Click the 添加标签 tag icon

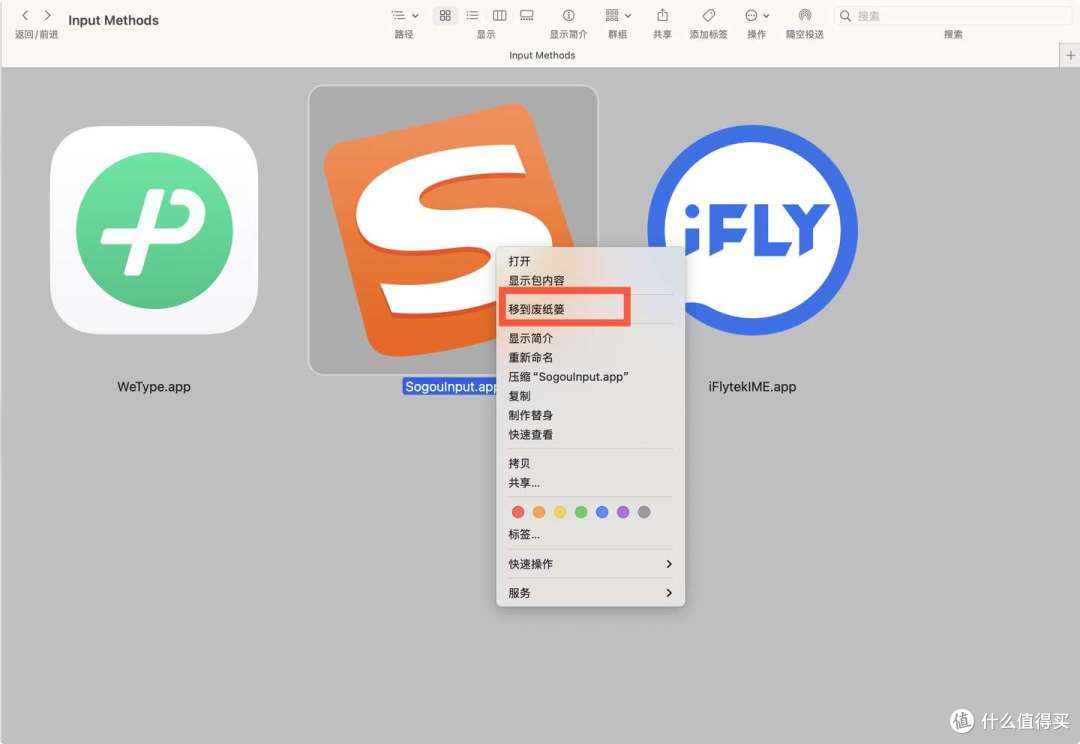tap(709, 15)
